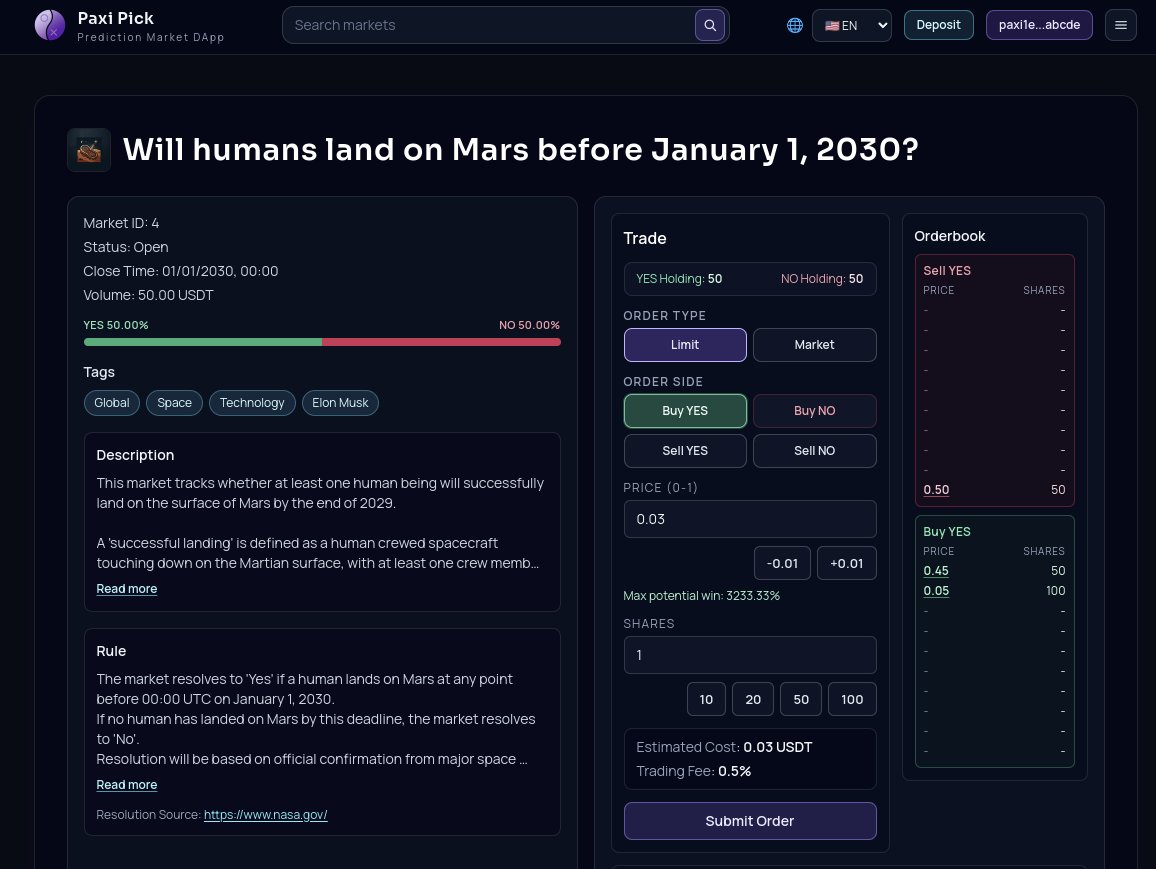Set shares to 10
This screenshot has width=1156, height=869.
[x=706, y=699]
